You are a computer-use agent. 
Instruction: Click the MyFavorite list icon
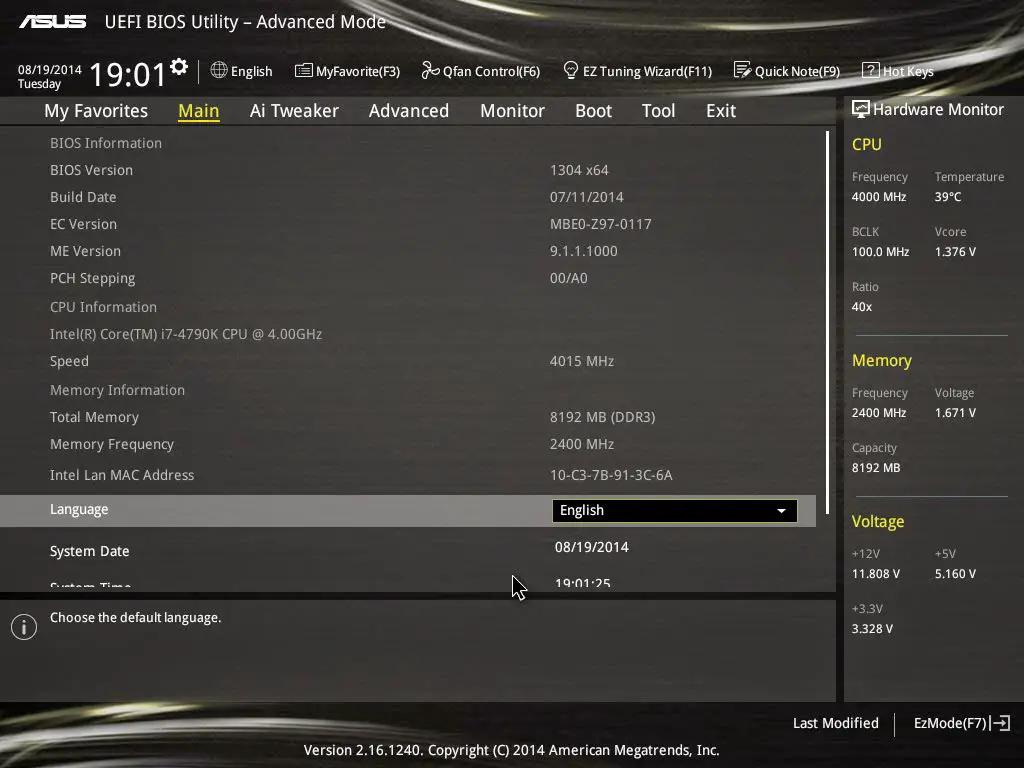click(x=304, y=71)
